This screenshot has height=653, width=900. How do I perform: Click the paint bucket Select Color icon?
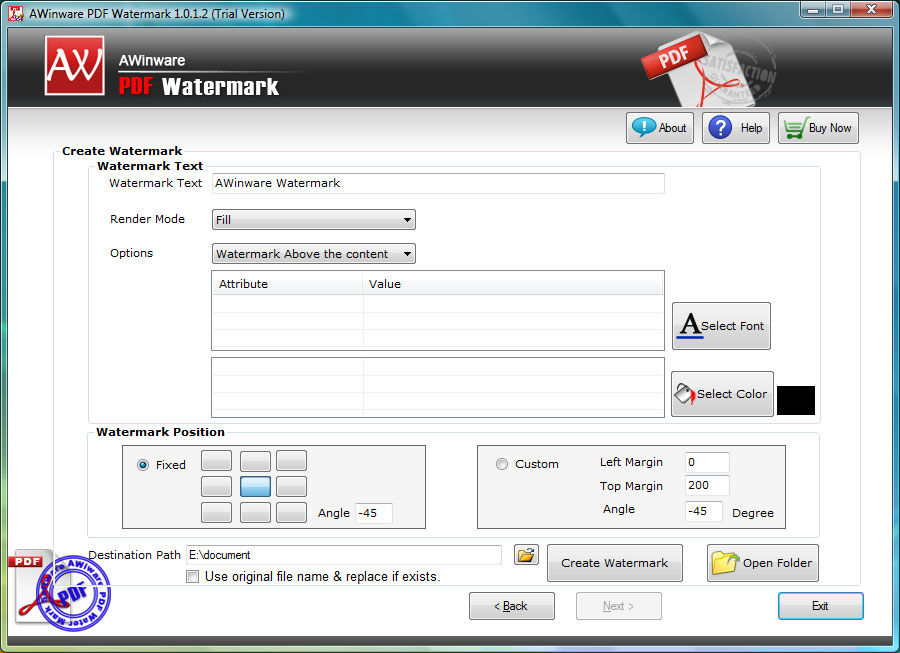pyautogui.click(x=722, y=394)
